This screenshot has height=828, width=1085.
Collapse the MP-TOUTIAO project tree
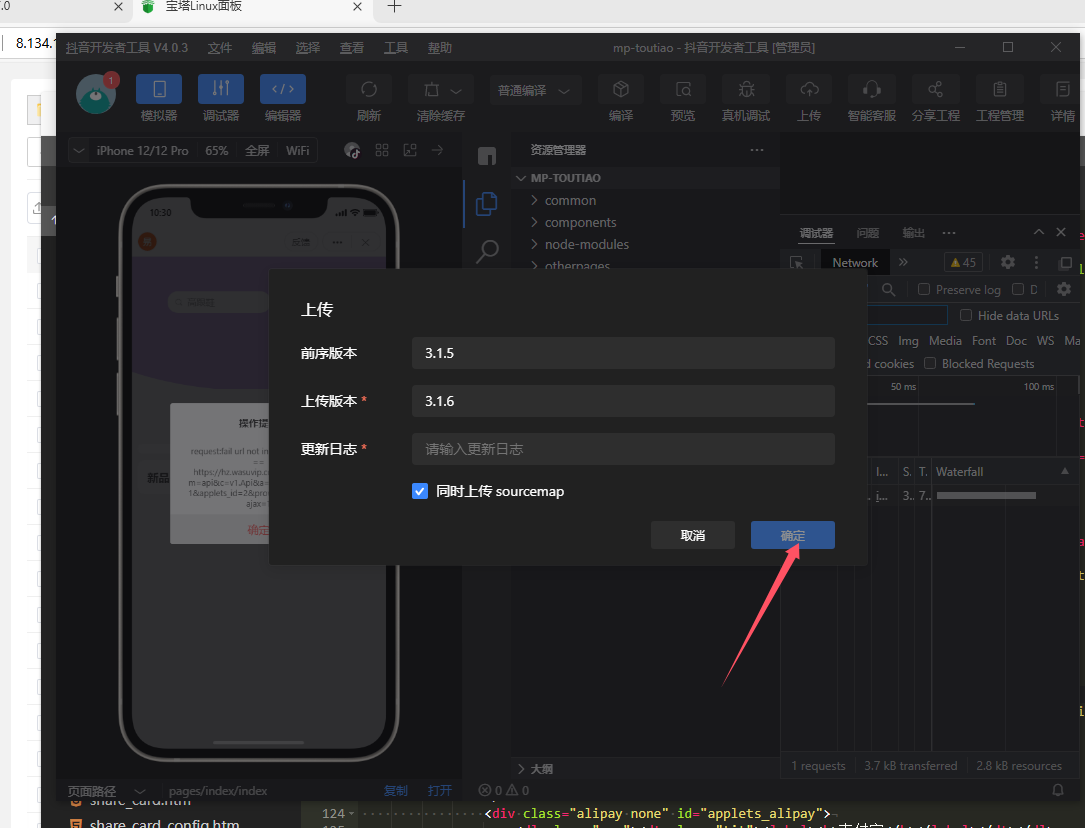pos(521,178)
